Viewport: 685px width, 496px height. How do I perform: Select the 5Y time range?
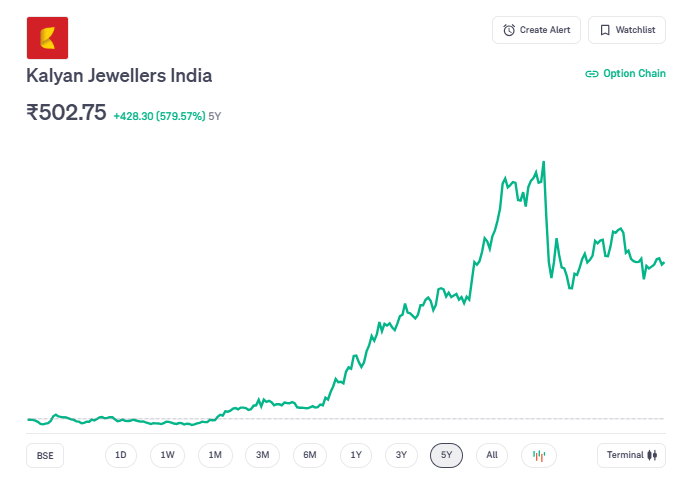pyautogui.click(x=447, y=455)
